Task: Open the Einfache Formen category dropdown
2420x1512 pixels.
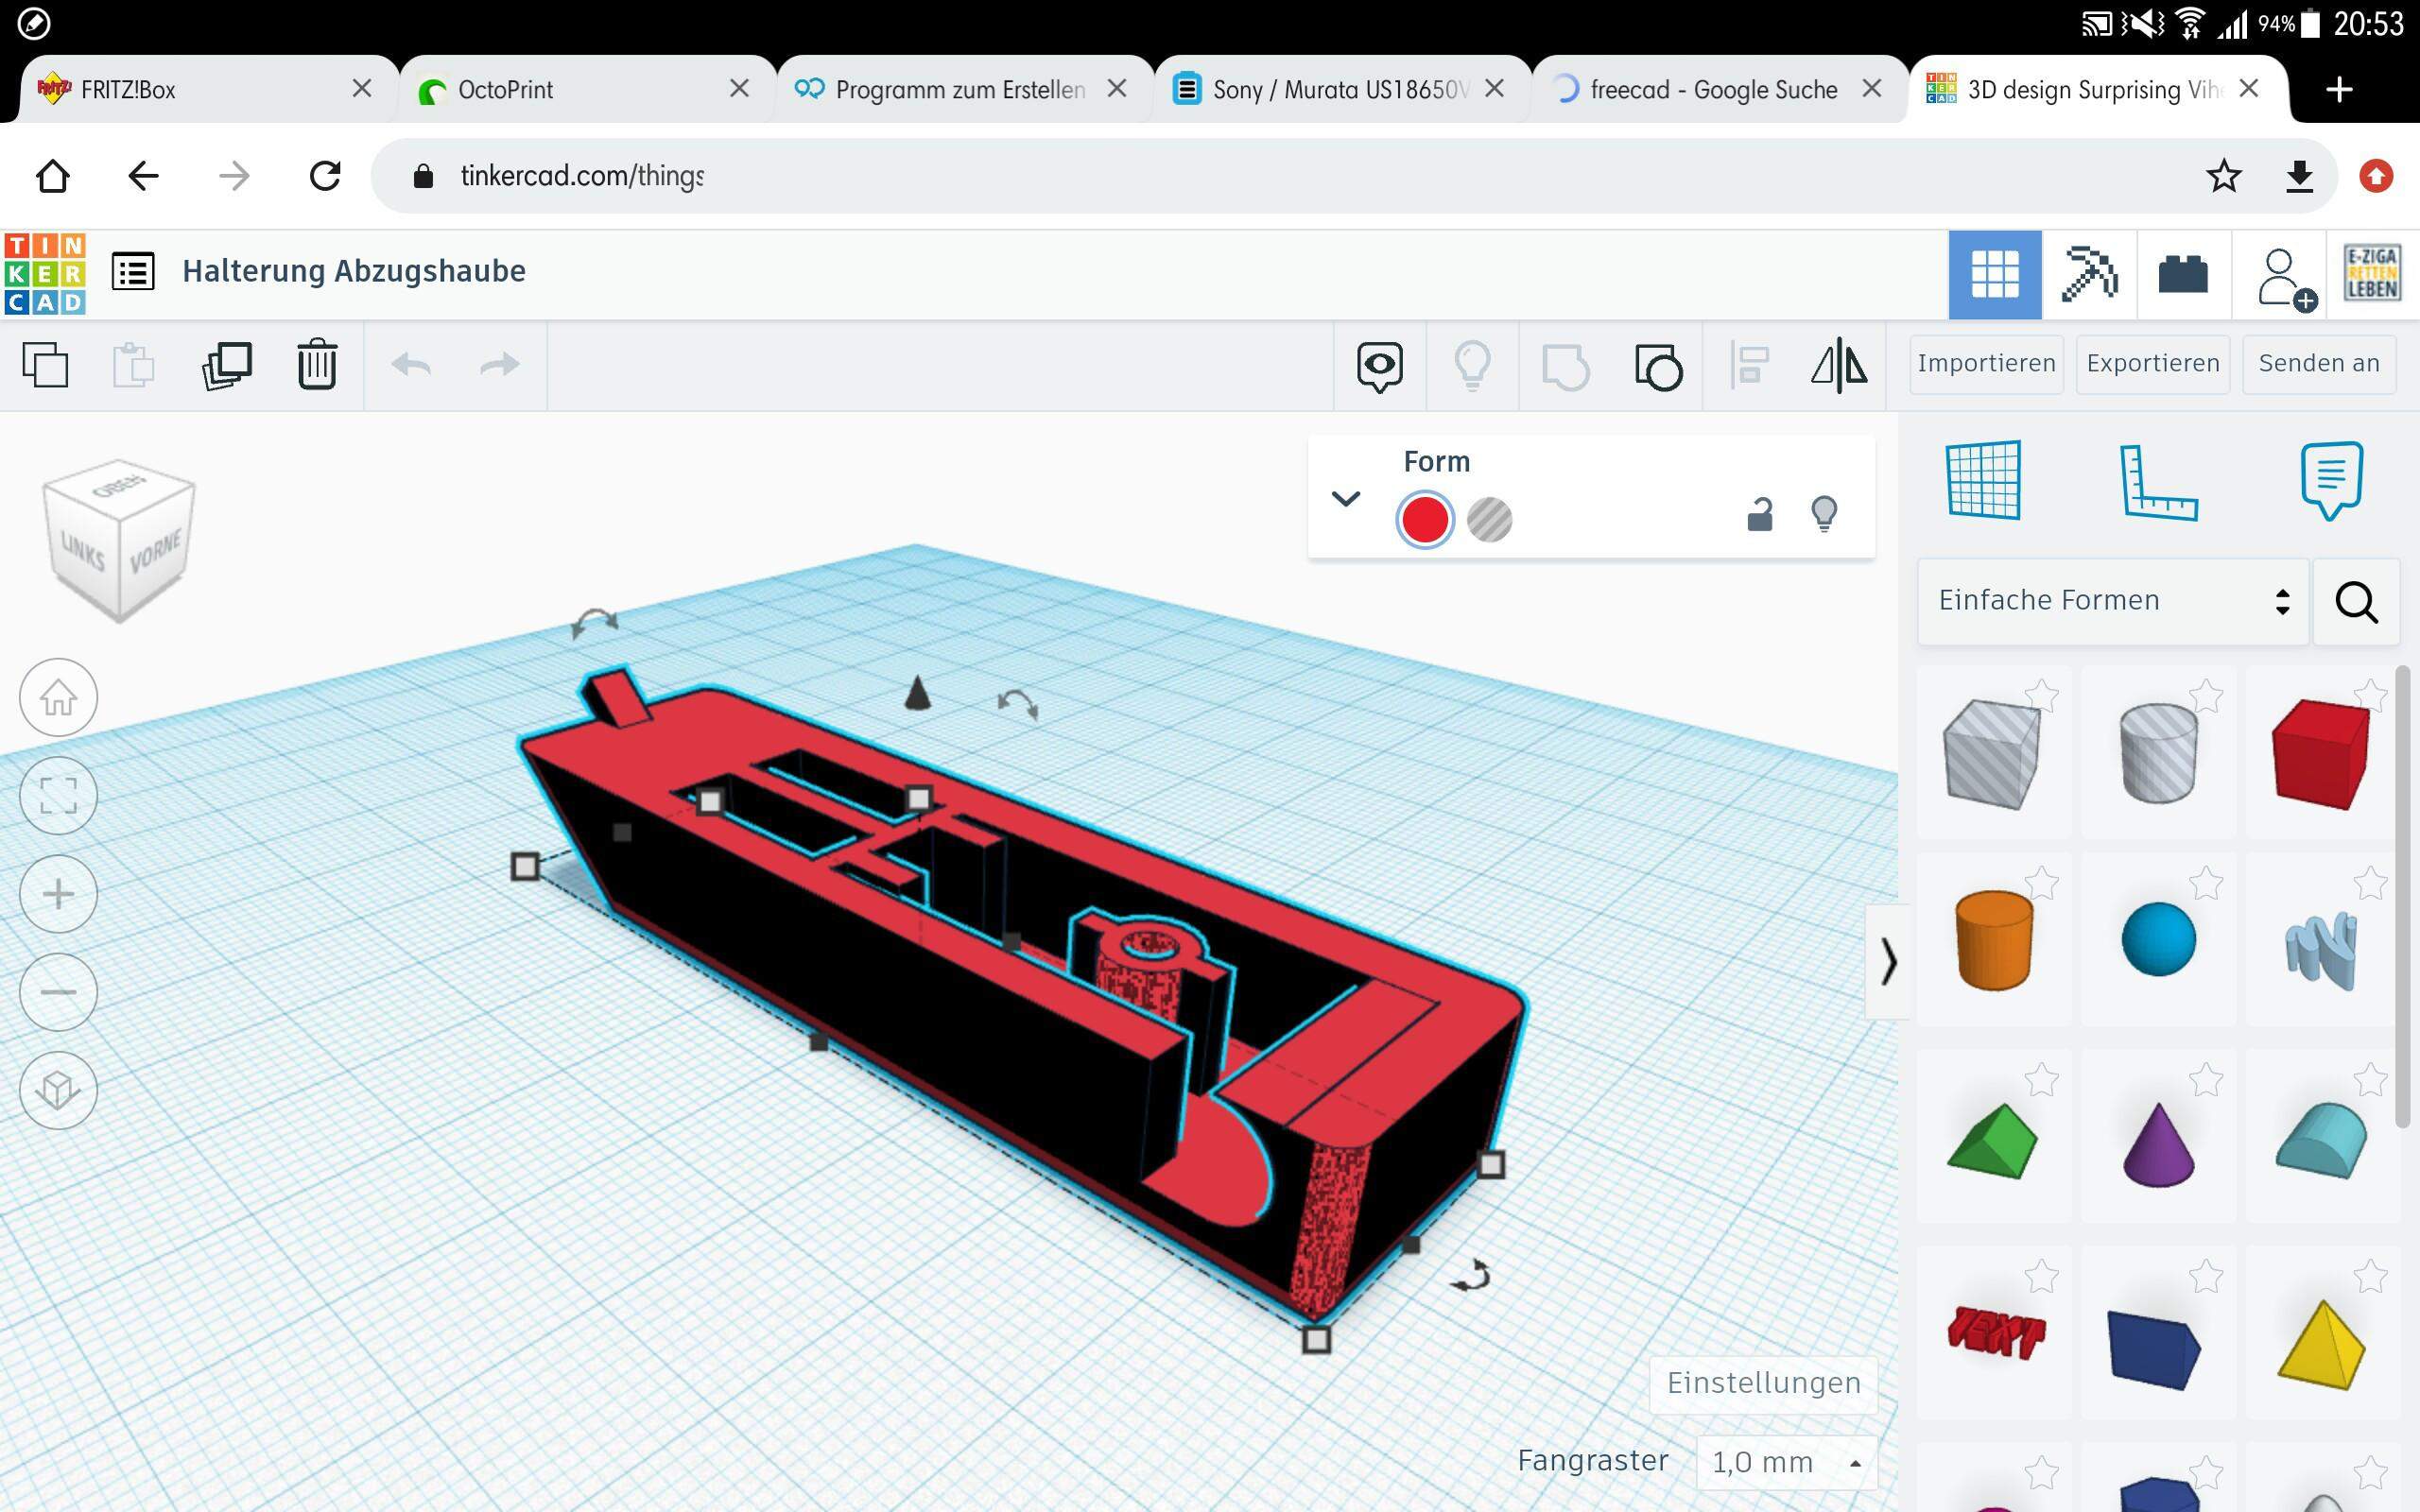Action: 2110,600
